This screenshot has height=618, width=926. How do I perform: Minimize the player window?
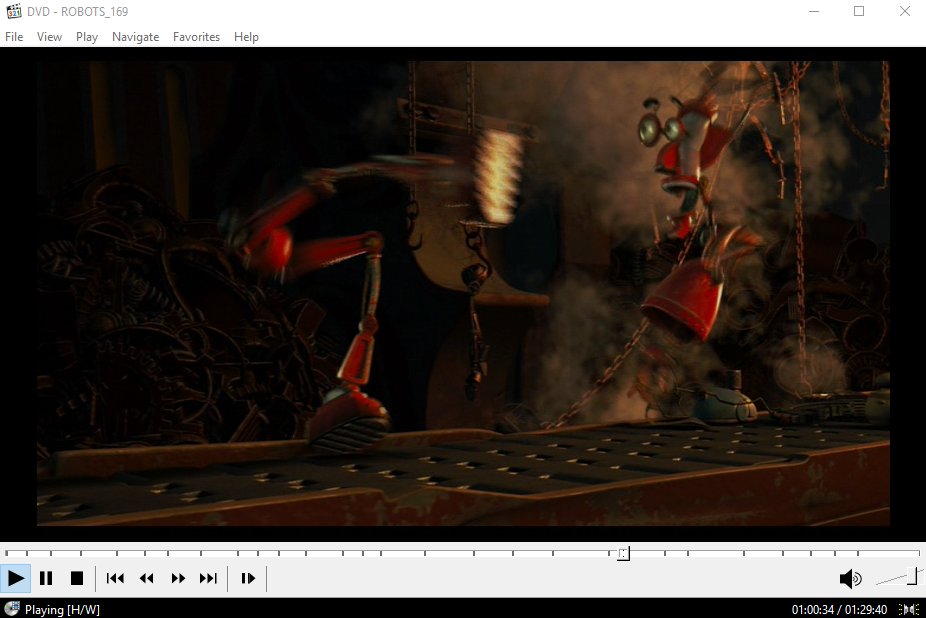[x=814, y=11]
